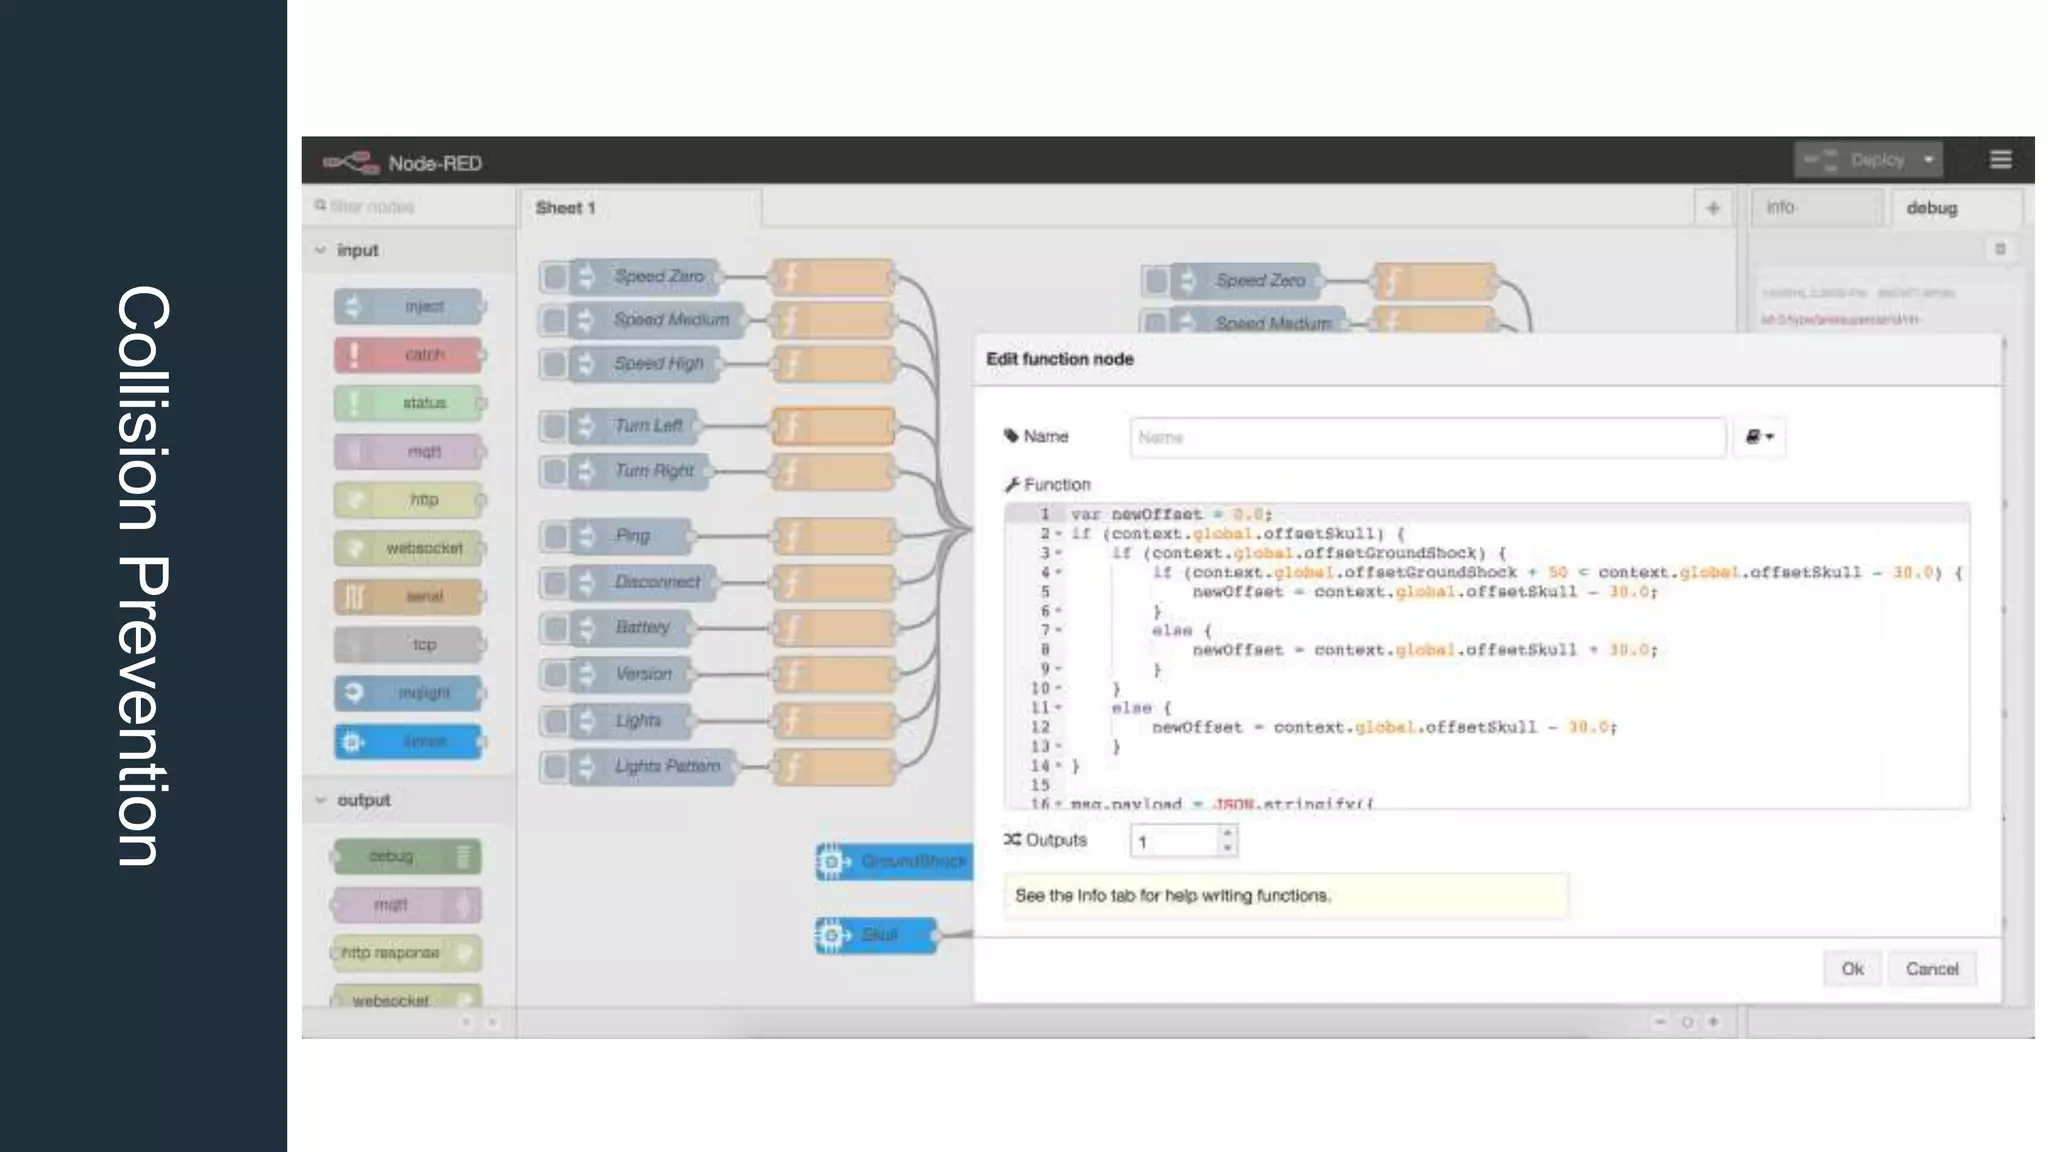
Task: Select the Skull sensor node
Action: pos(877,935)
